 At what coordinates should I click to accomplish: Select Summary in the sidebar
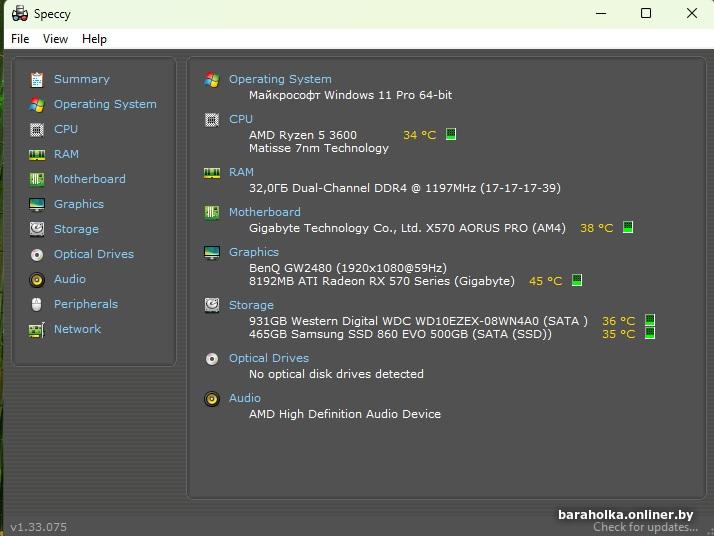coord(82,79)
